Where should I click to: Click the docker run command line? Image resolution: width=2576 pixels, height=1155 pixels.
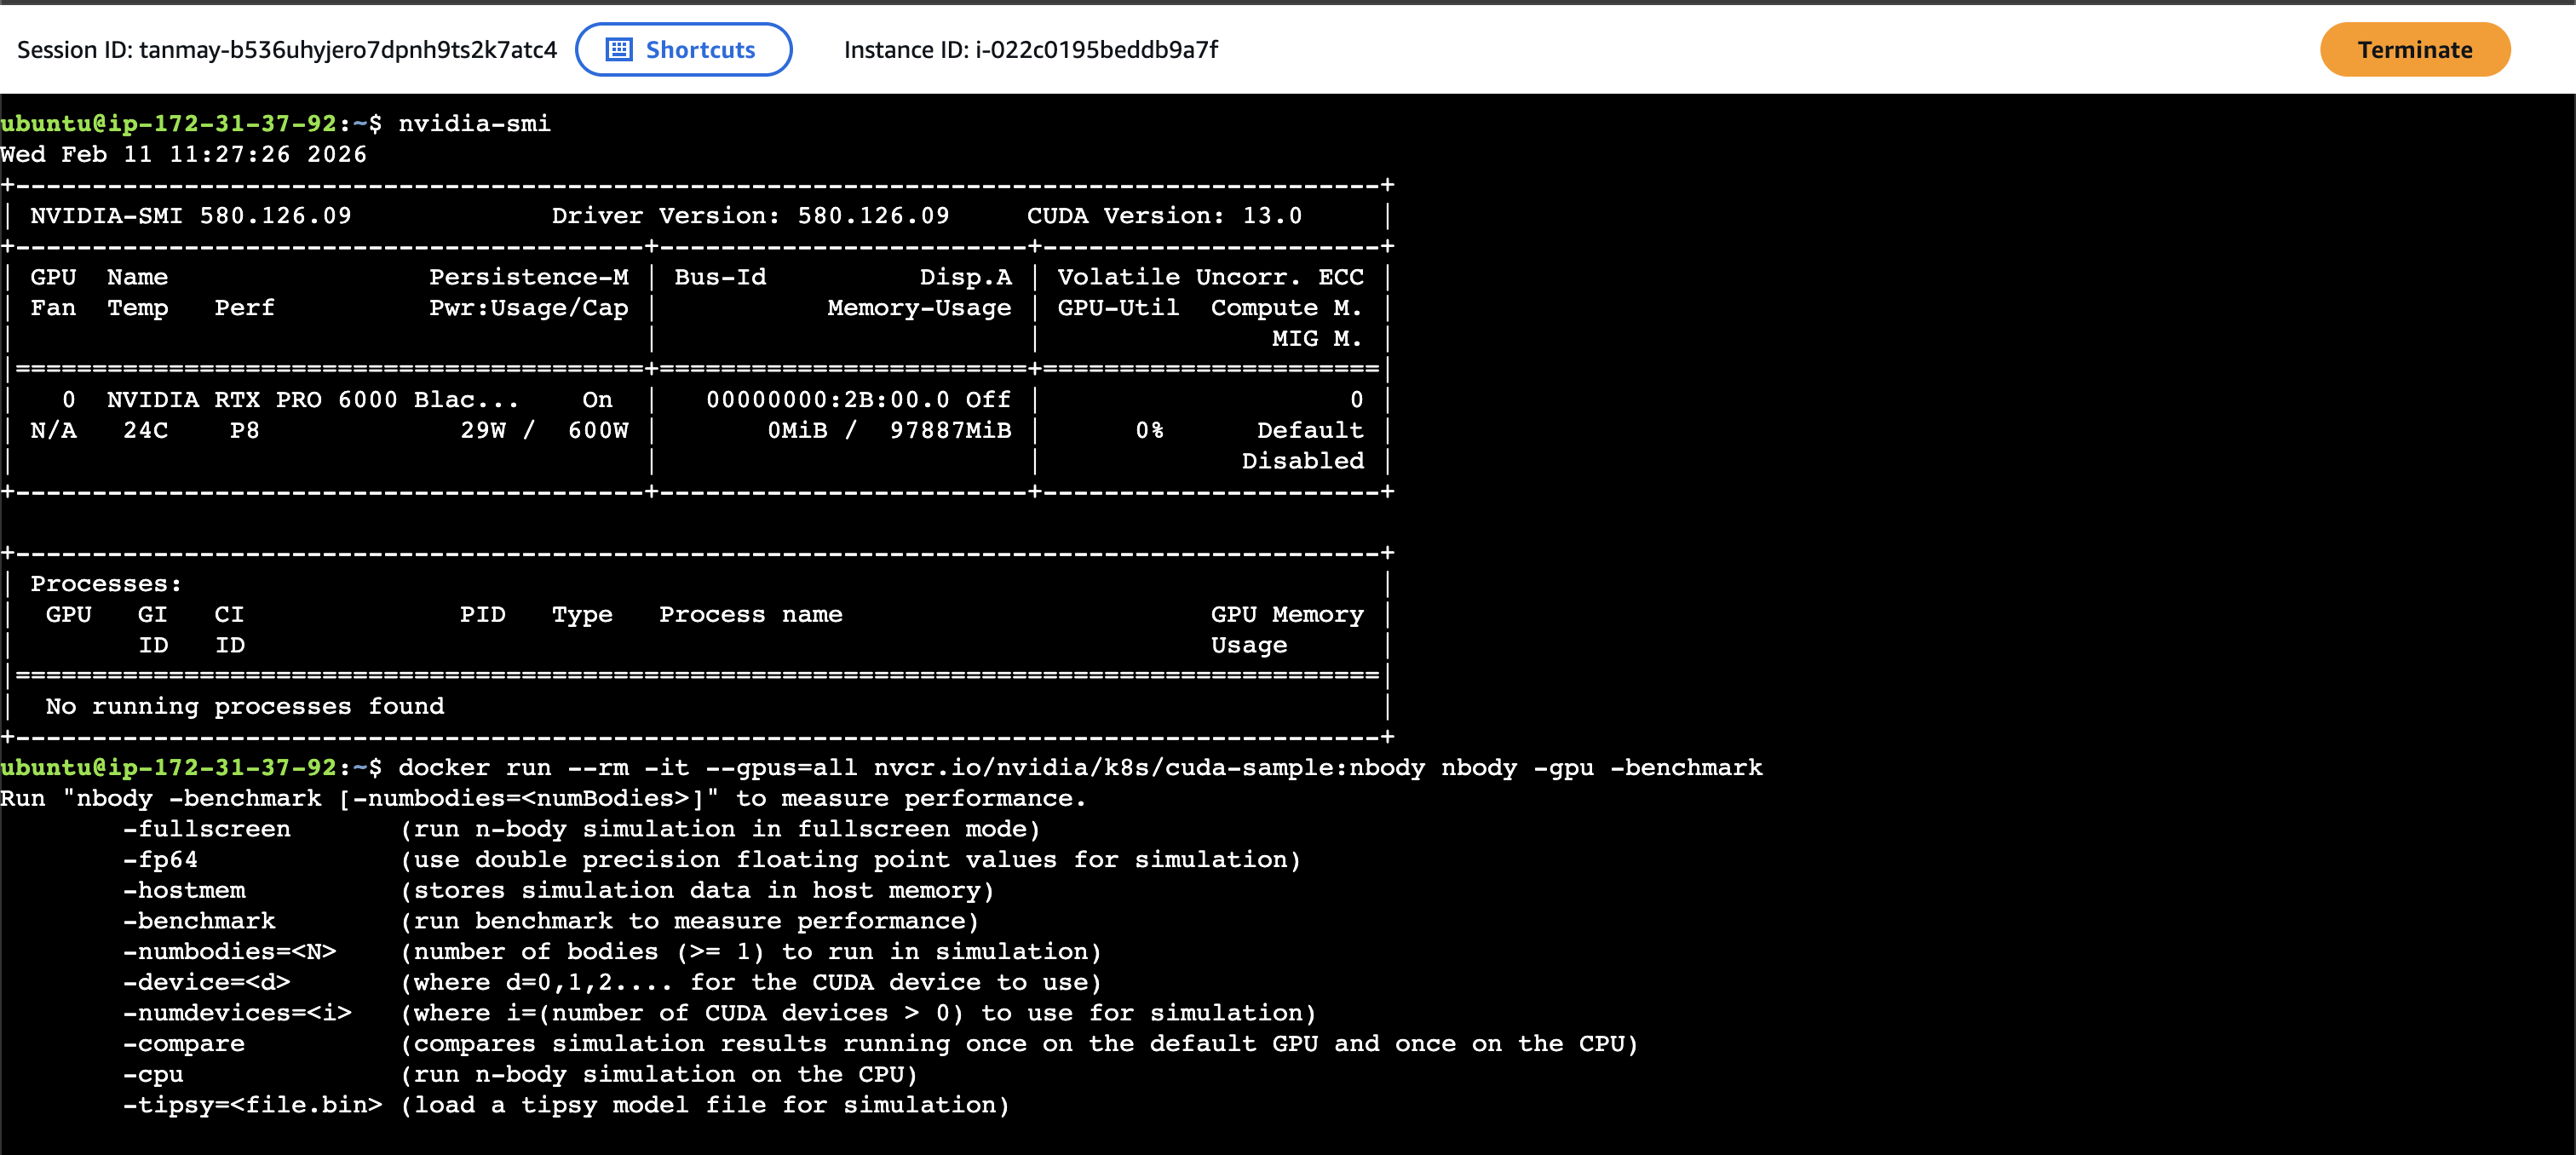coord(1080,768)
